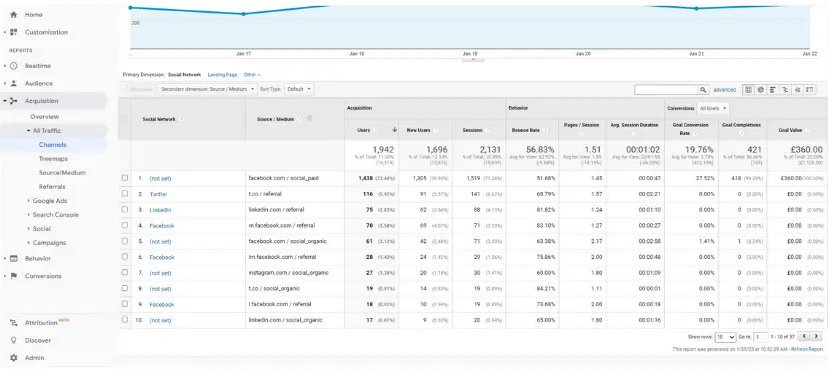The image size is (828, 382).
Task: Click help icon beside Bounce Rate header
Action: tap(545, 129)
